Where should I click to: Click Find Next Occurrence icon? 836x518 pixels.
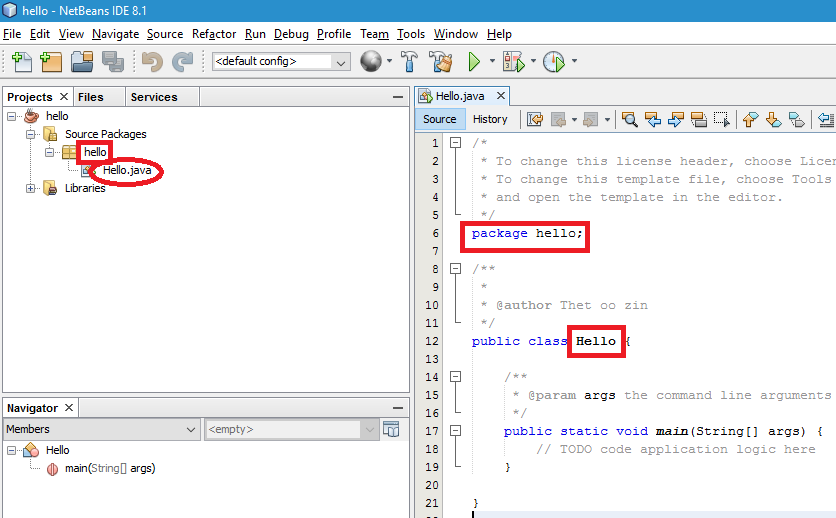tap(676, 119)
